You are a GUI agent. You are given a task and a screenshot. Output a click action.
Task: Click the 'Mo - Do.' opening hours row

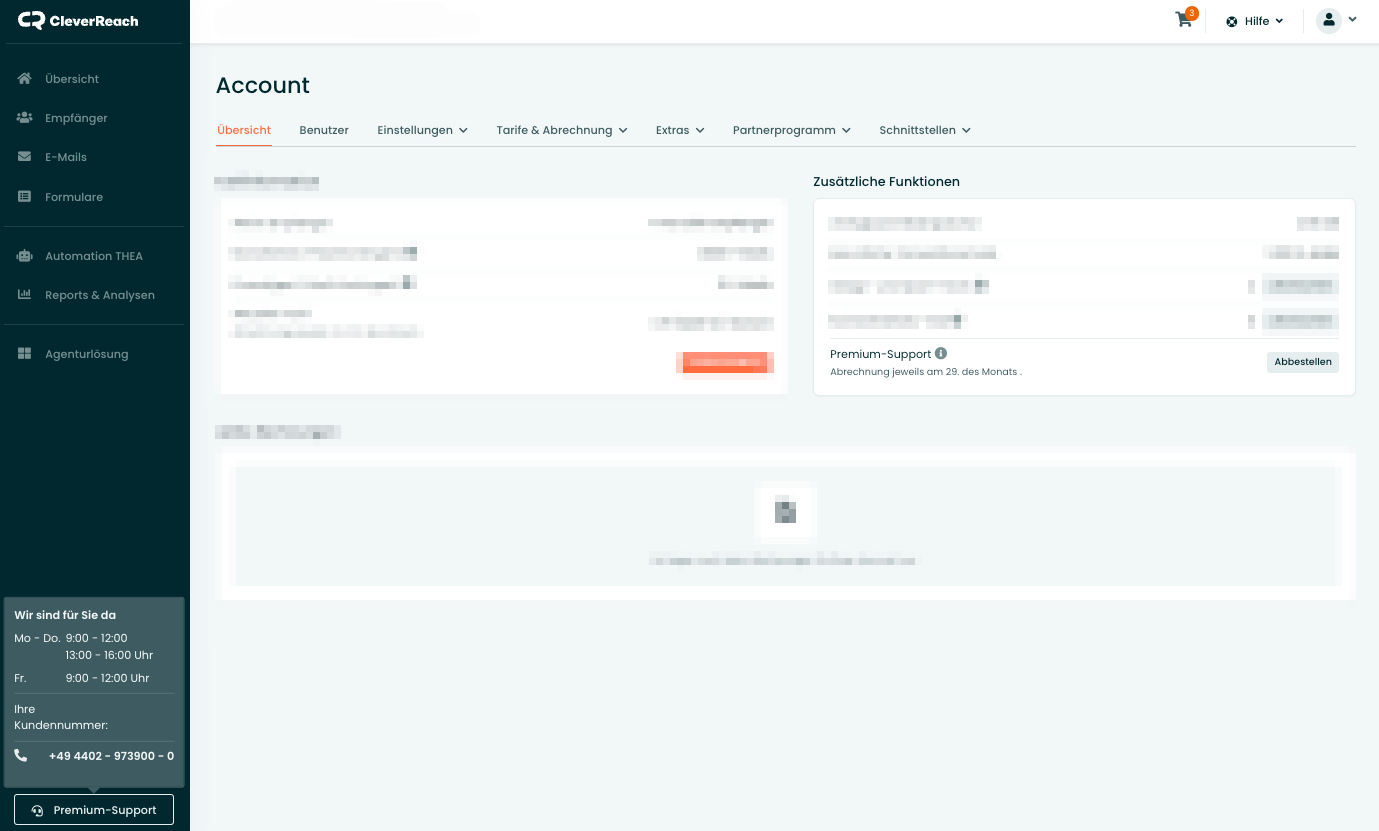click(84, 646)
